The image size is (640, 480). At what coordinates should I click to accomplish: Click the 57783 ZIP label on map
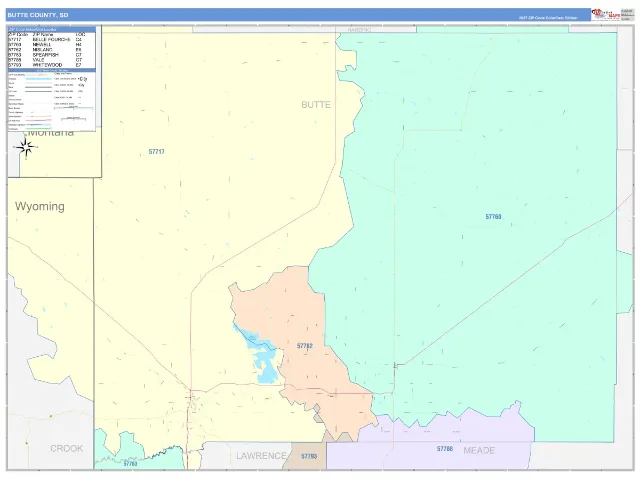pos(130,464)
